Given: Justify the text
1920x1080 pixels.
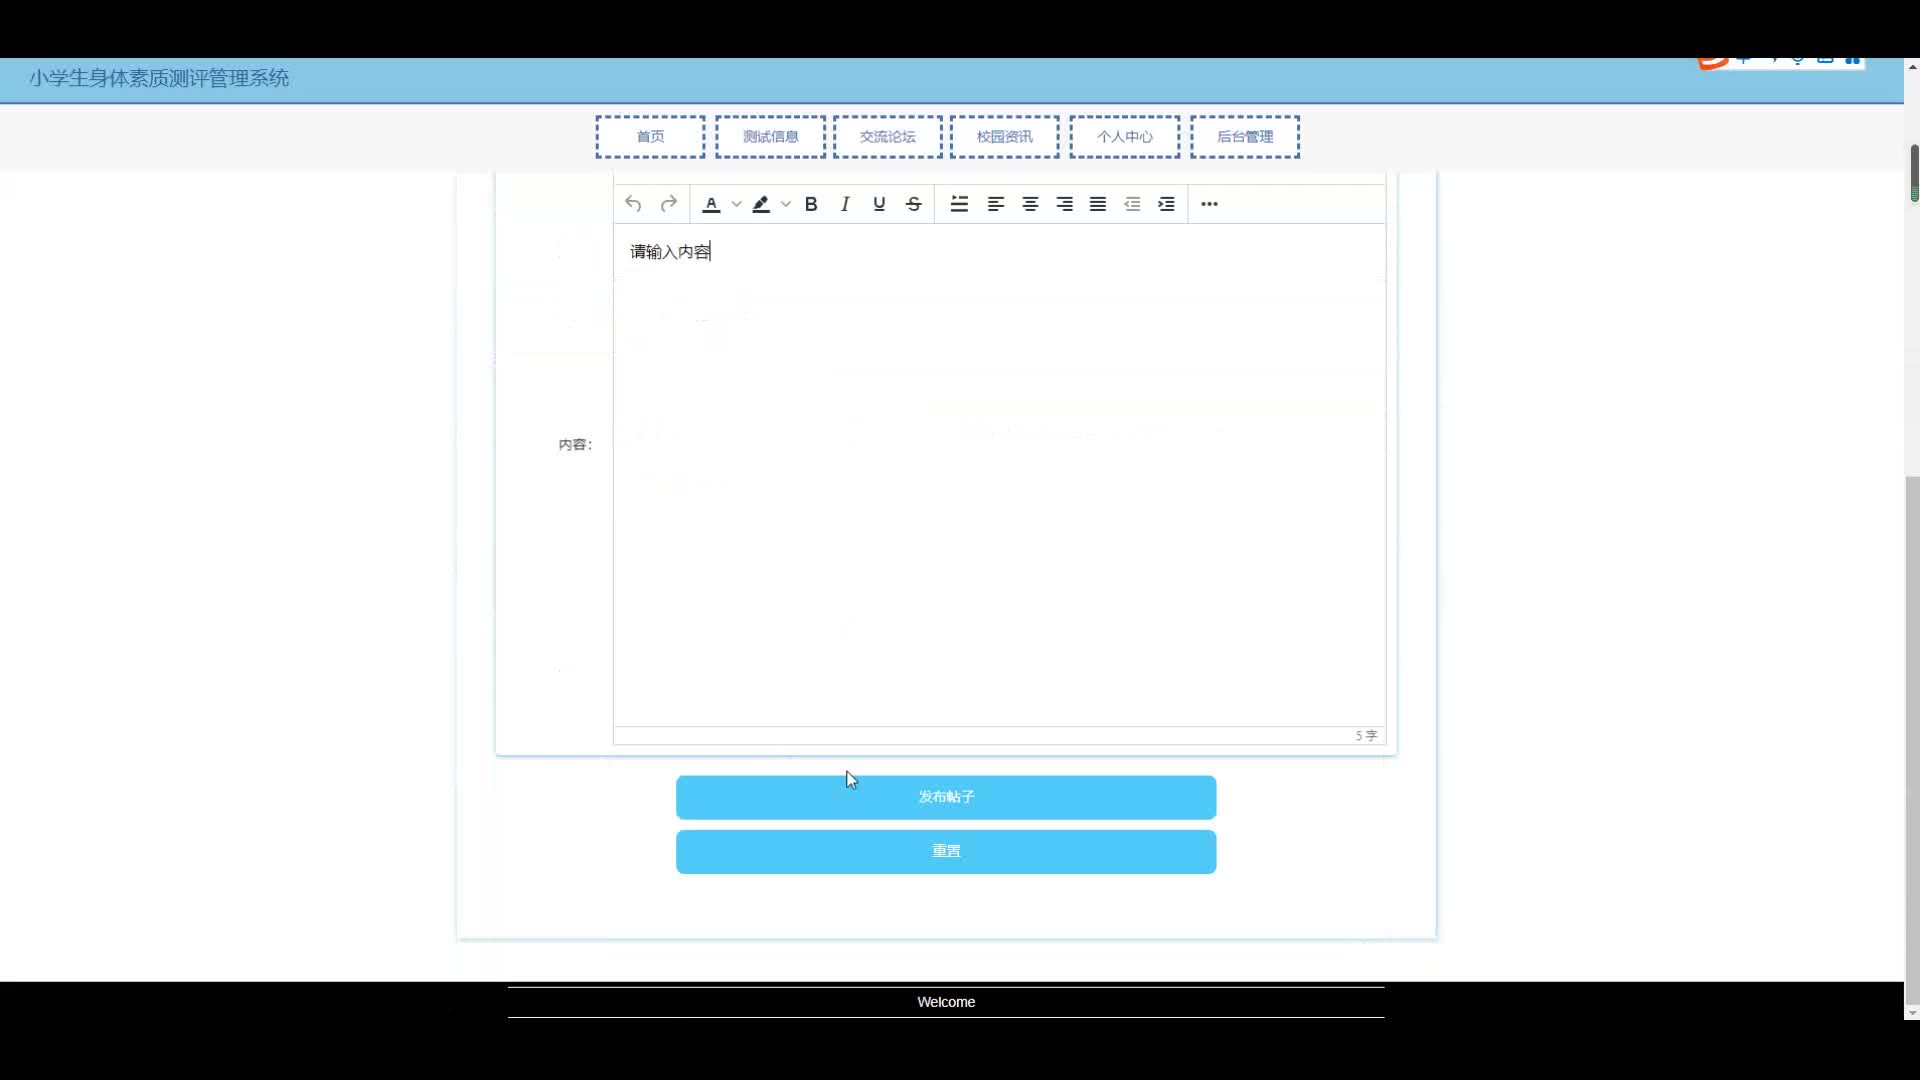Looking at the screenshot, I should click(x=1098, y=204).
